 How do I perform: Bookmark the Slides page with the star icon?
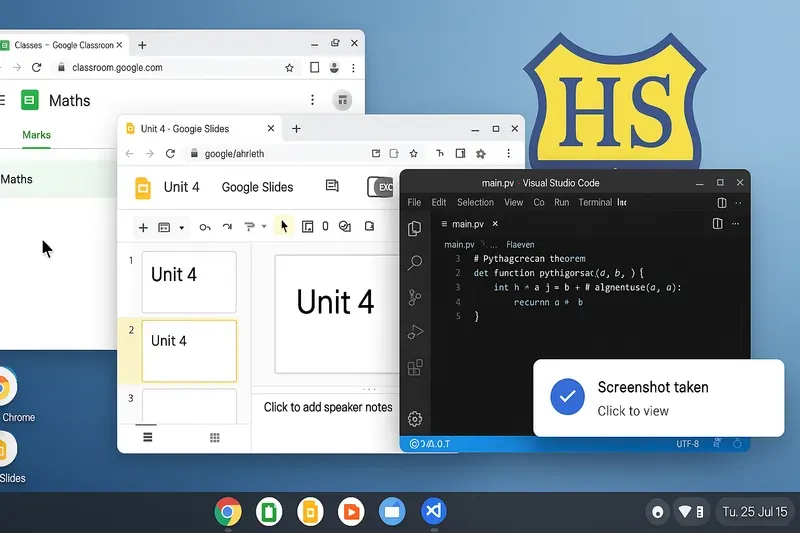(414, 154)
